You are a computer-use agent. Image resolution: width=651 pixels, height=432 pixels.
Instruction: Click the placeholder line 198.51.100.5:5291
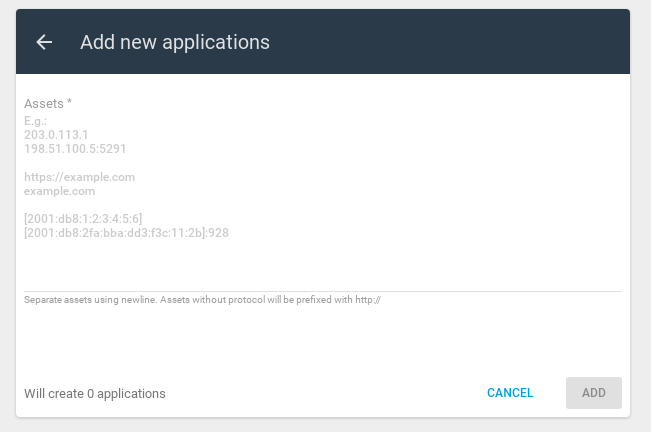point(75,149)
